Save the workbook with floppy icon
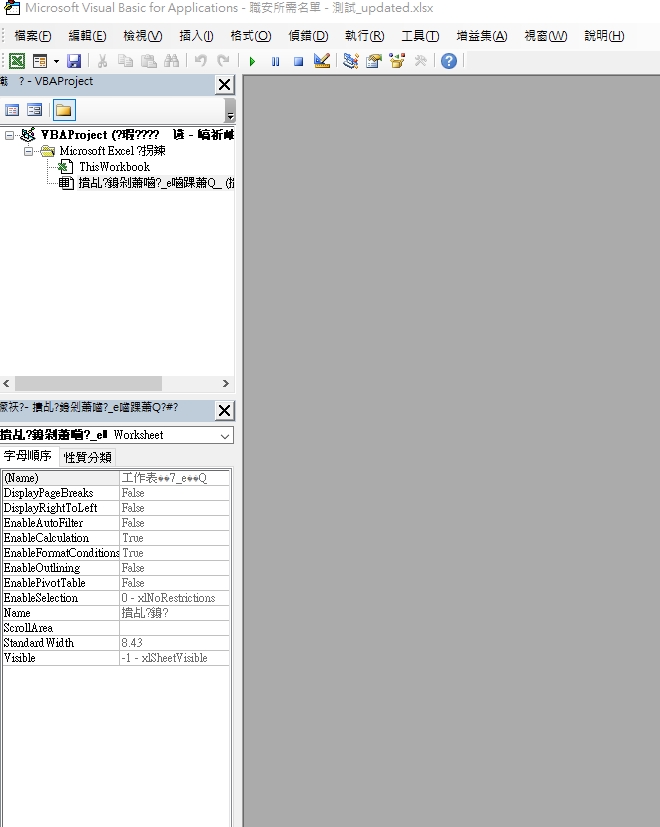Screen dimensions: 660x827 click(x=74, y=61)
